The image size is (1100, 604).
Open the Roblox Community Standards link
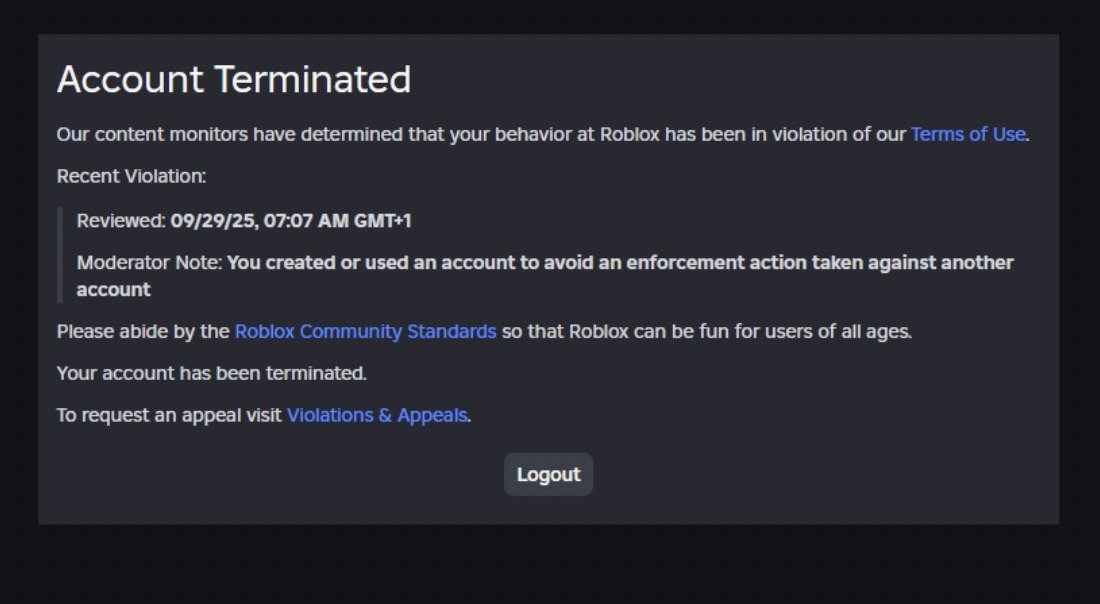click(365, 331)
